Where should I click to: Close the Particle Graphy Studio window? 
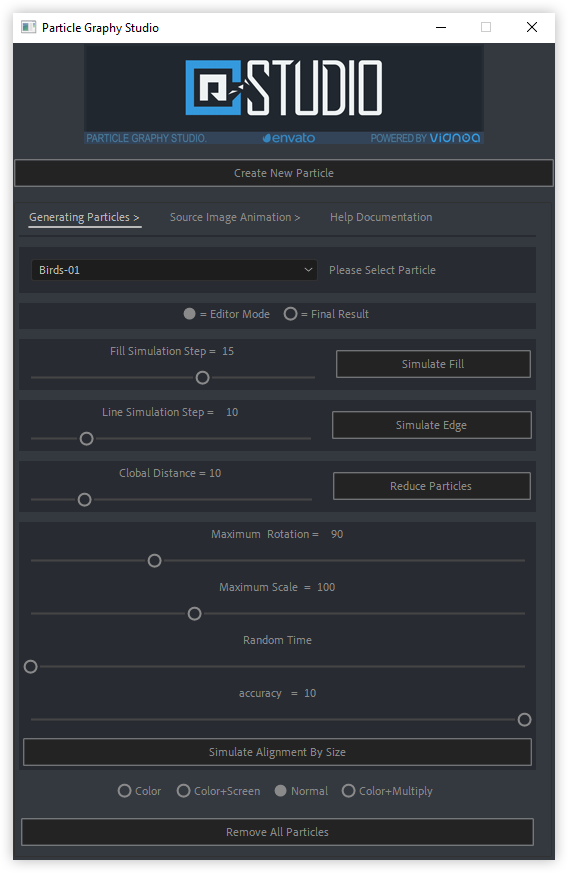(x=531, y=27)
